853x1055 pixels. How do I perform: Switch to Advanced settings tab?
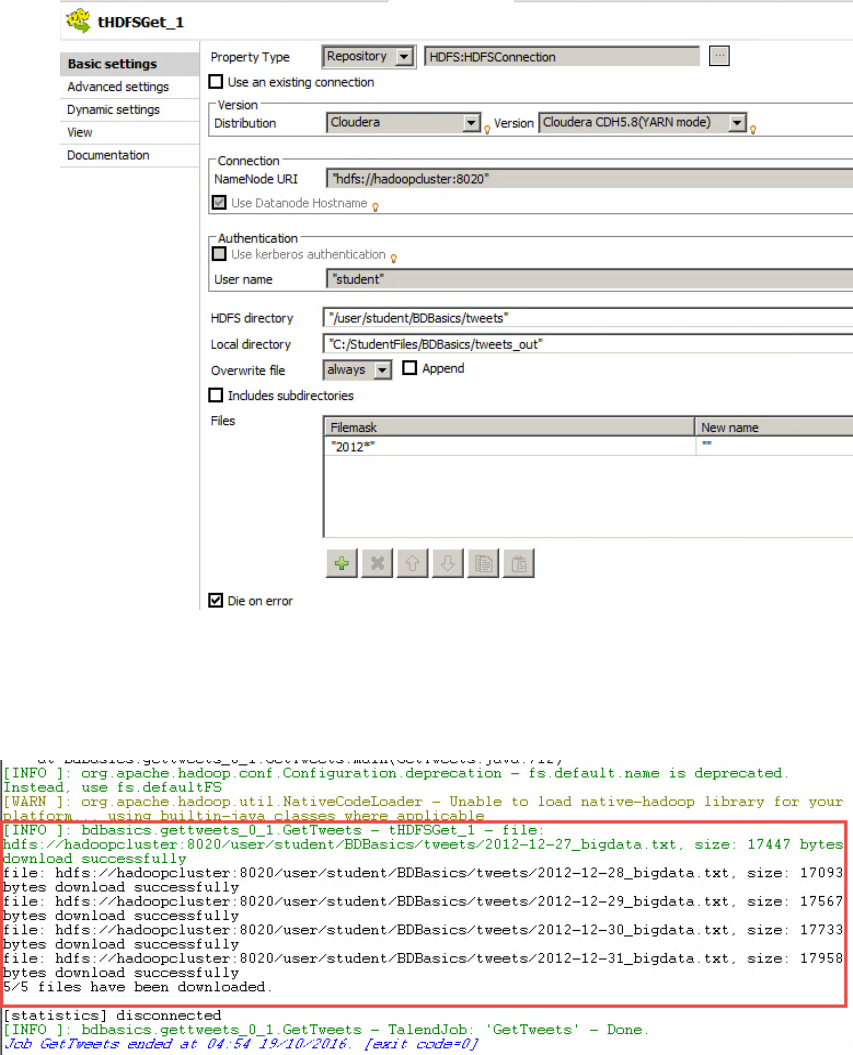click(x=118, y=87)
